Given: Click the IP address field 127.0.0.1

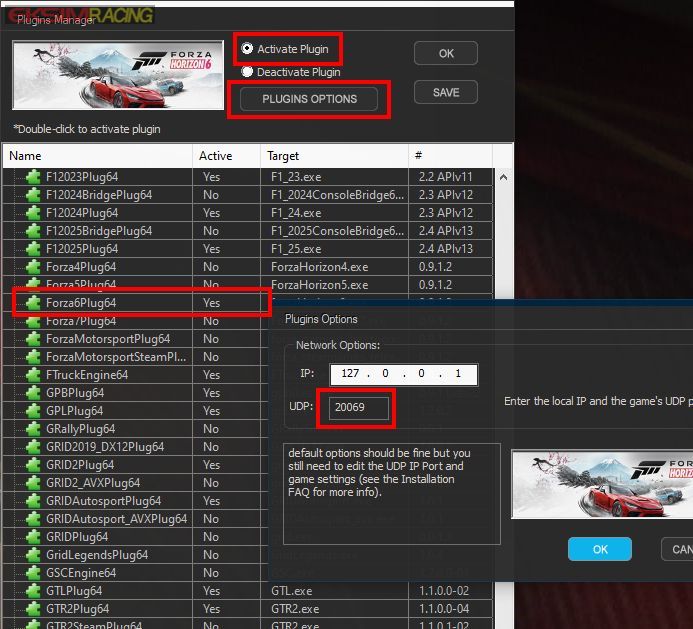Looking at the screenshot, I should coord(404,374).
